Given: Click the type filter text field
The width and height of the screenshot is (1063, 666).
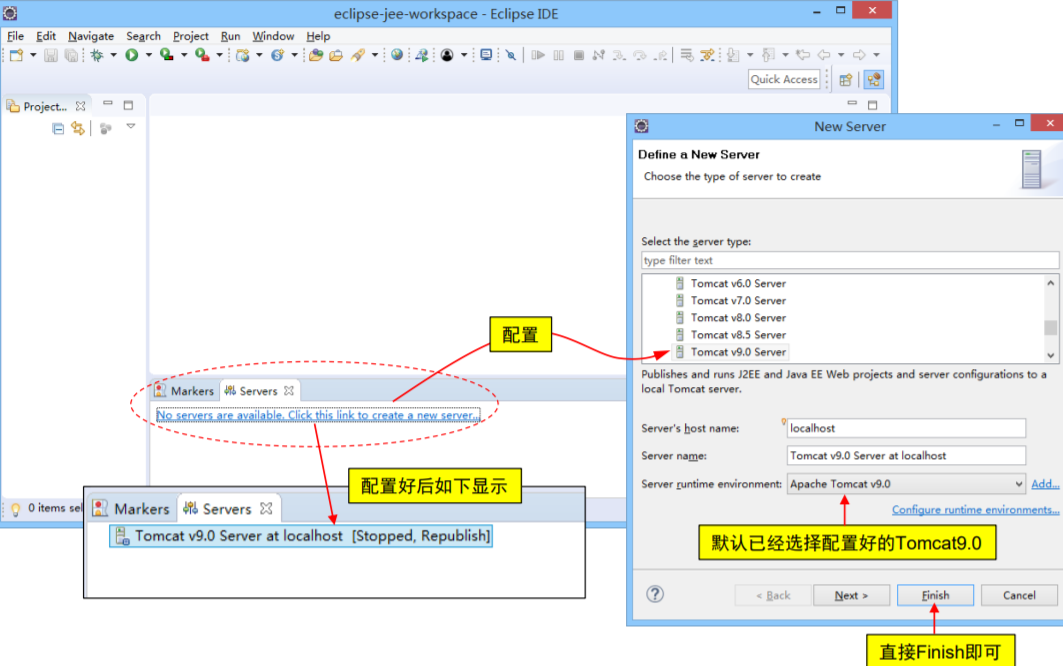Looking at the screenshot, I should point(849,260).
